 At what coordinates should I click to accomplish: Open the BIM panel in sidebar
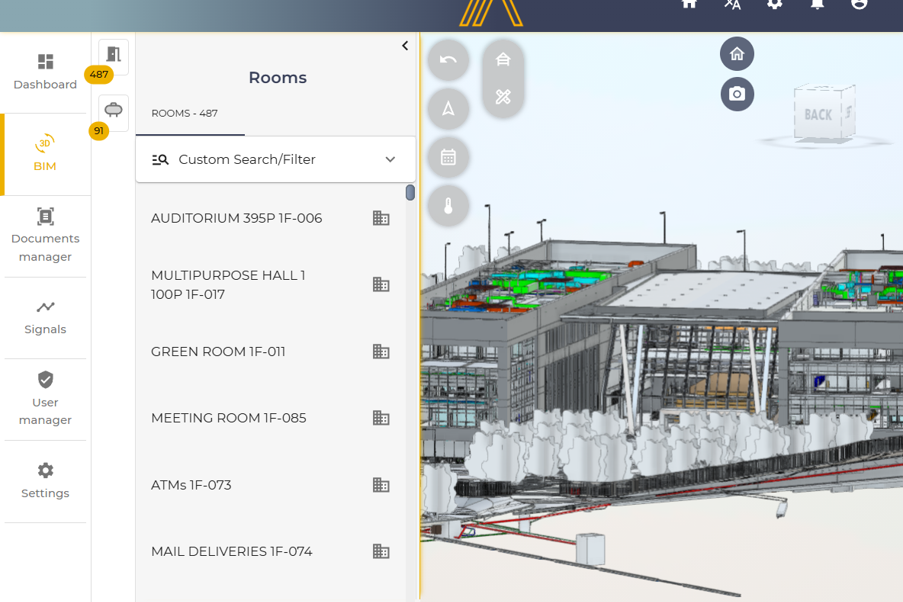[44, 154]
